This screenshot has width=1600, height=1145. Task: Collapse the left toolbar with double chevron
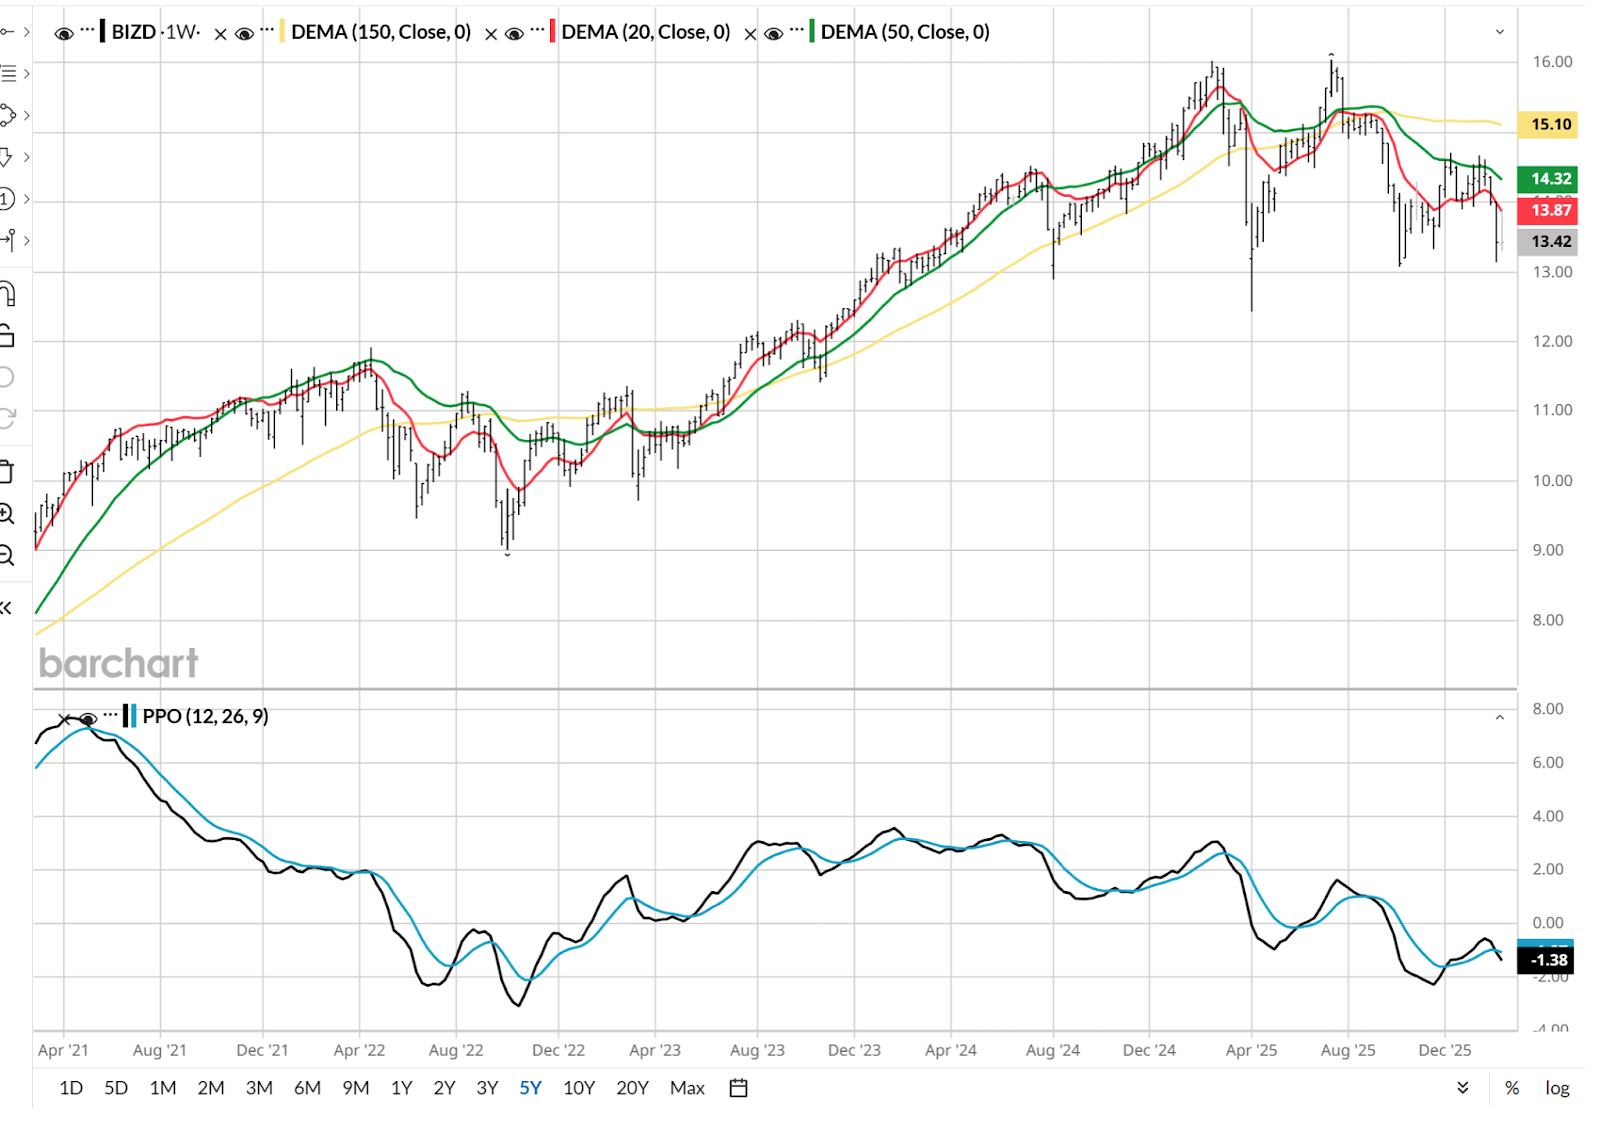(6, 608)
